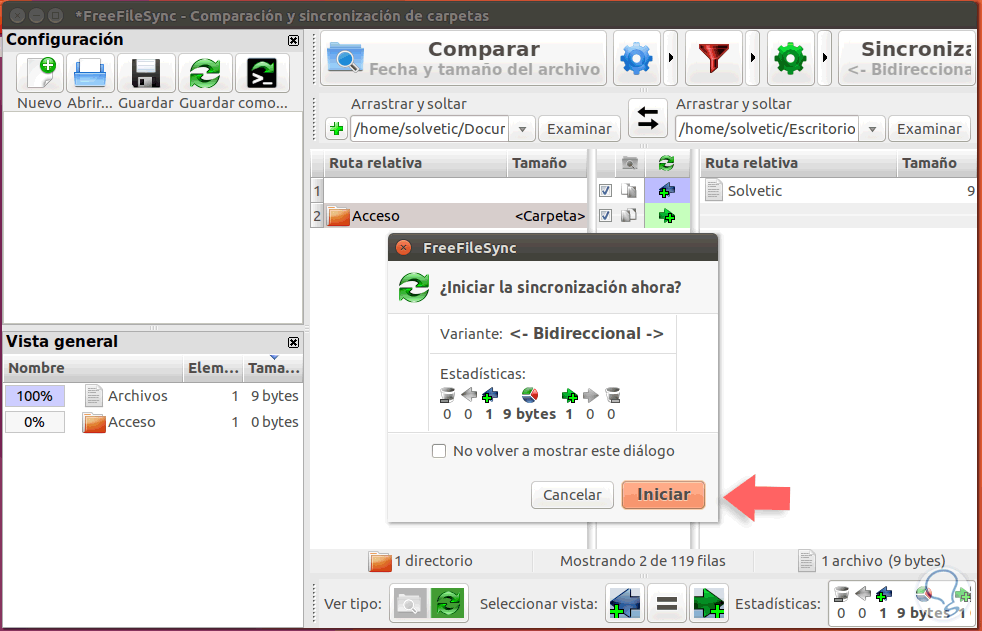Click Cancelar in the dialog
The width and height of the screenshot is (982, 631).
tap(572, 495)
